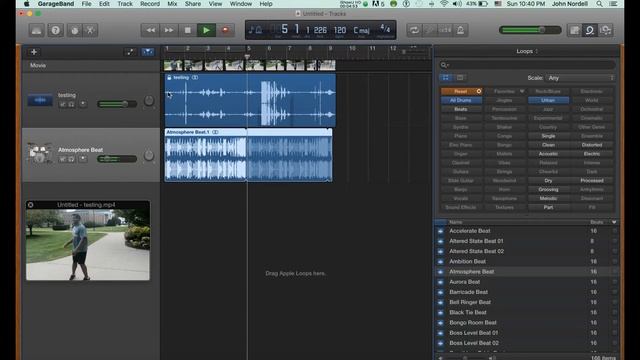Select the Beats filter button
Image resolution: width=640 pixels, height=360 pixels.
(461, 109)
